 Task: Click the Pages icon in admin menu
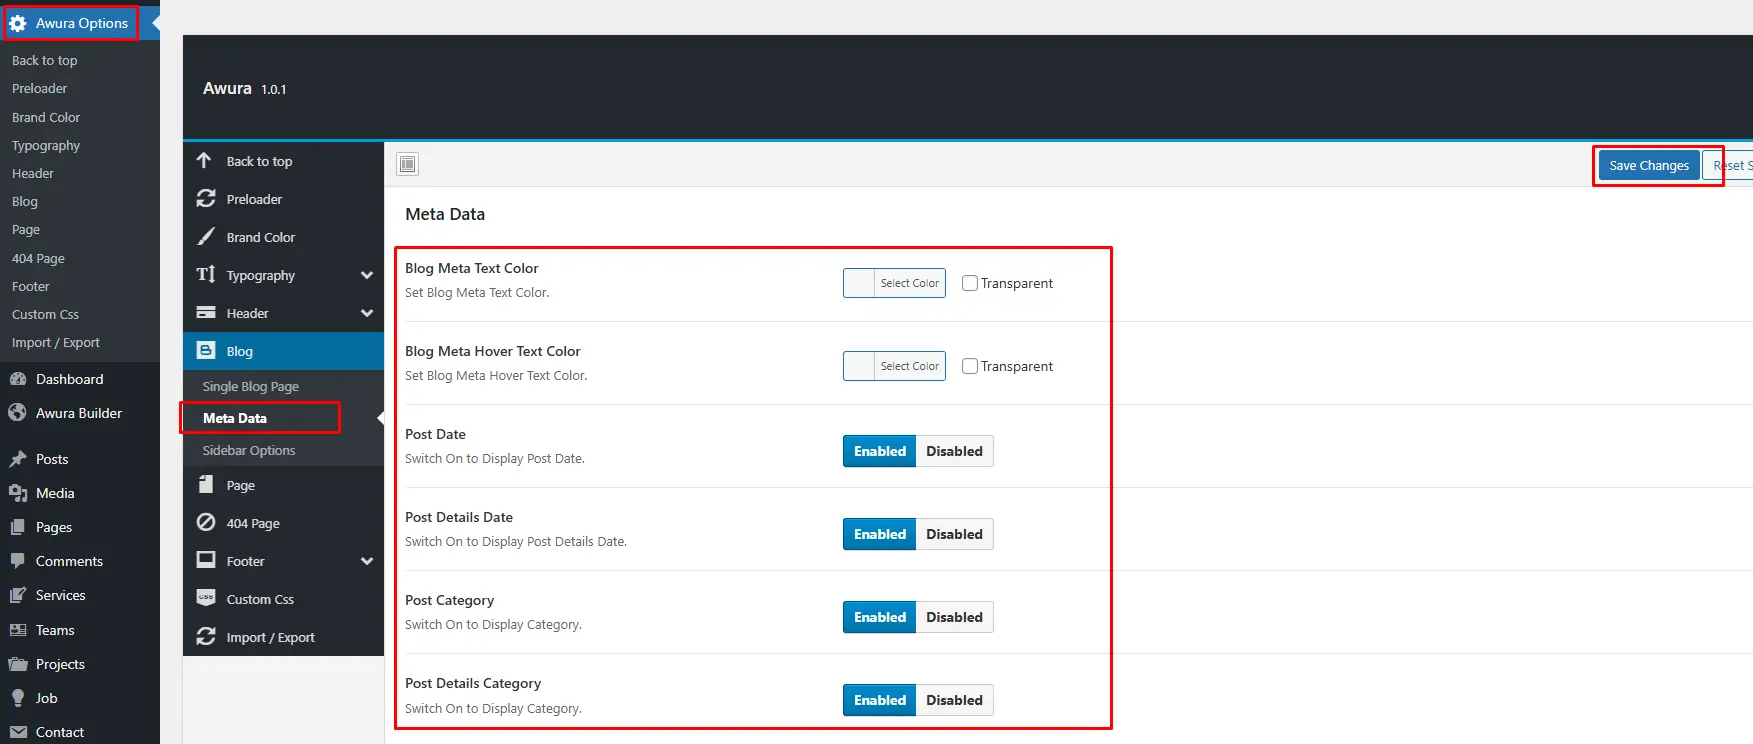click(x=17, y=527)
